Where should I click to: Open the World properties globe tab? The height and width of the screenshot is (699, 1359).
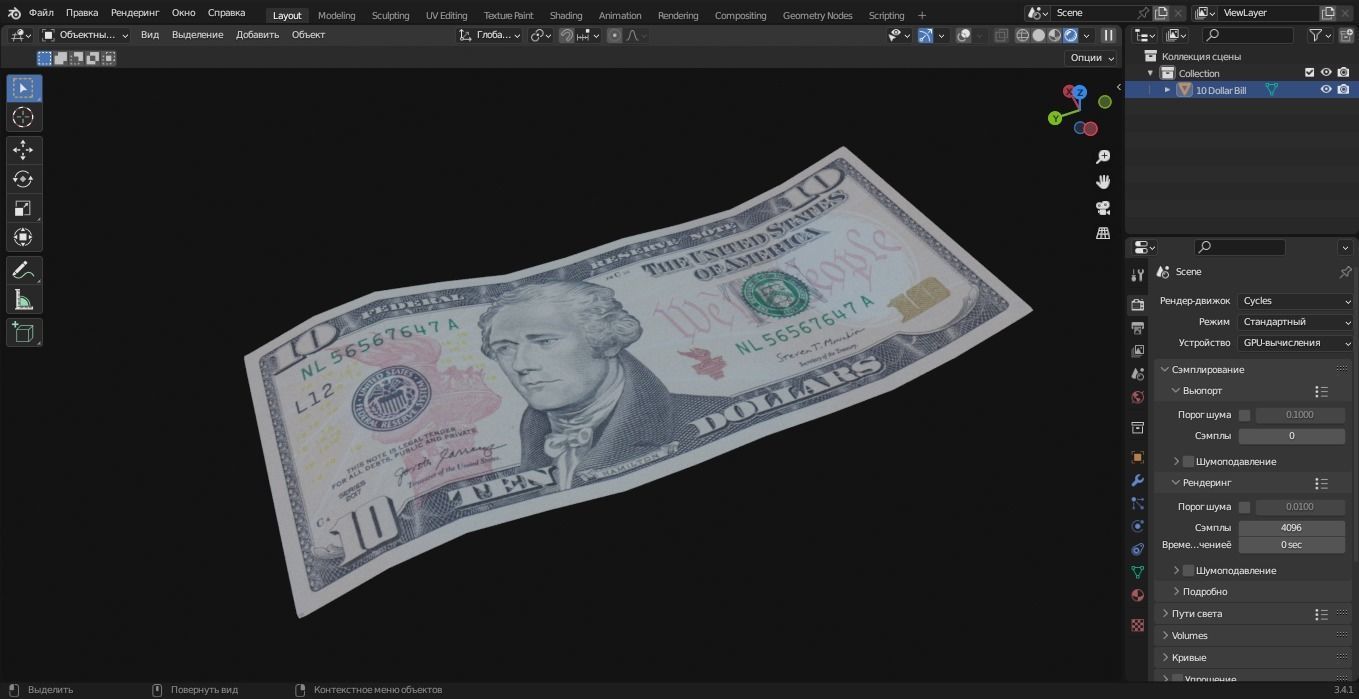pyautogui.click(x=1137, y=397)
